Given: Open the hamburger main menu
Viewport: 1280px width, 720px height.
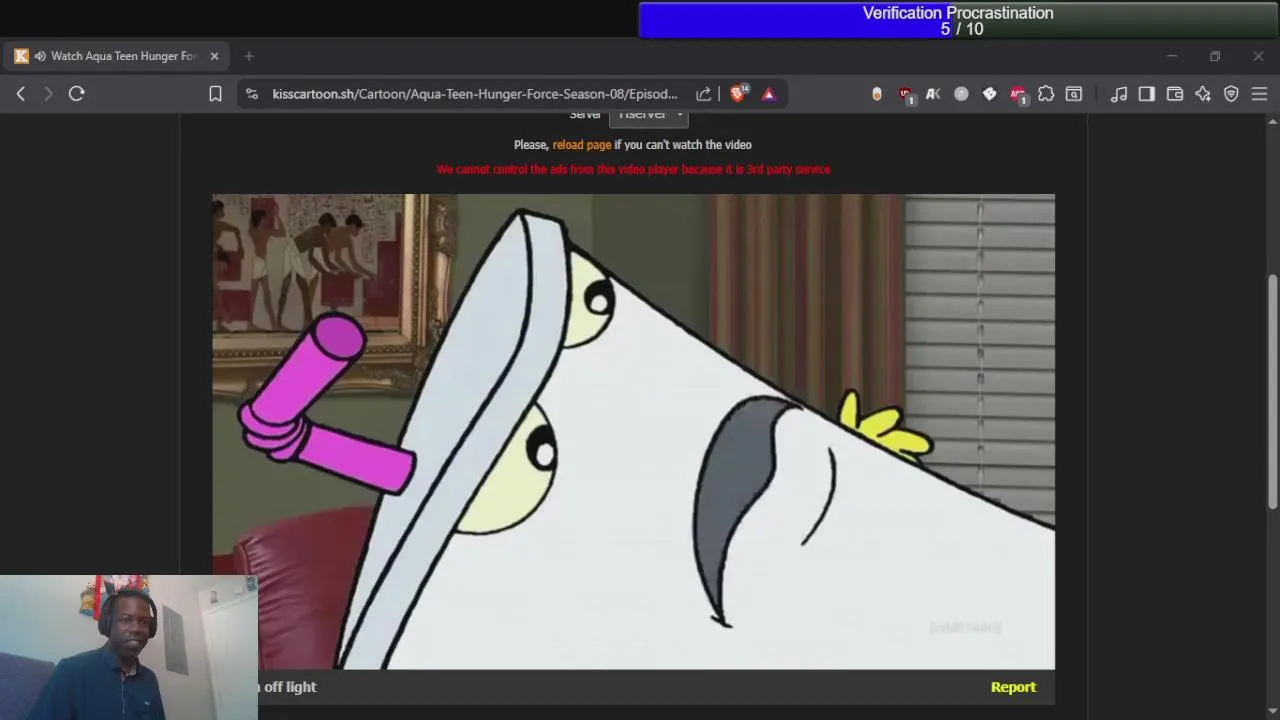Looking at the screenshot, I should point(1259,94).
